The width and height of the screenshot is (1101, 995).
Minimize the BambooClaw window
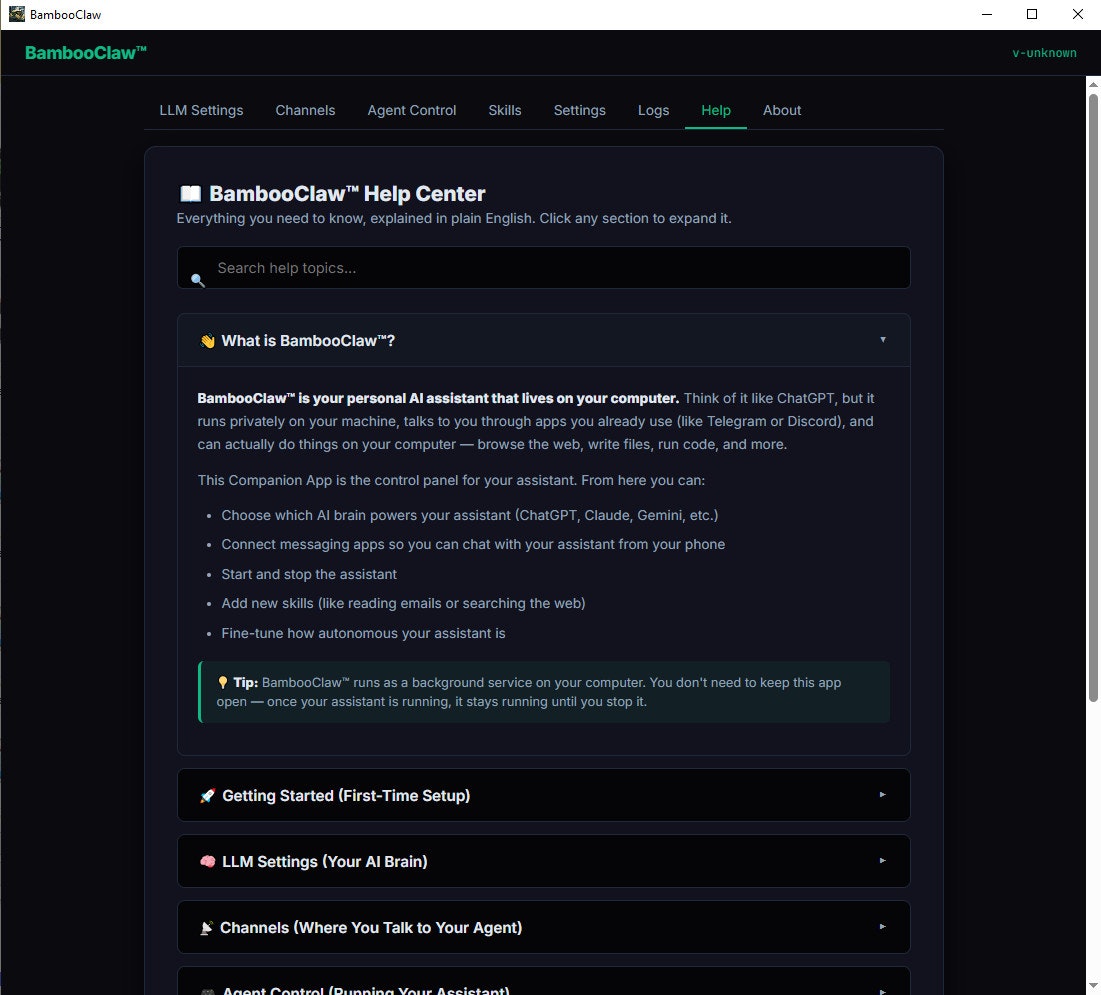tap(987, 14)
